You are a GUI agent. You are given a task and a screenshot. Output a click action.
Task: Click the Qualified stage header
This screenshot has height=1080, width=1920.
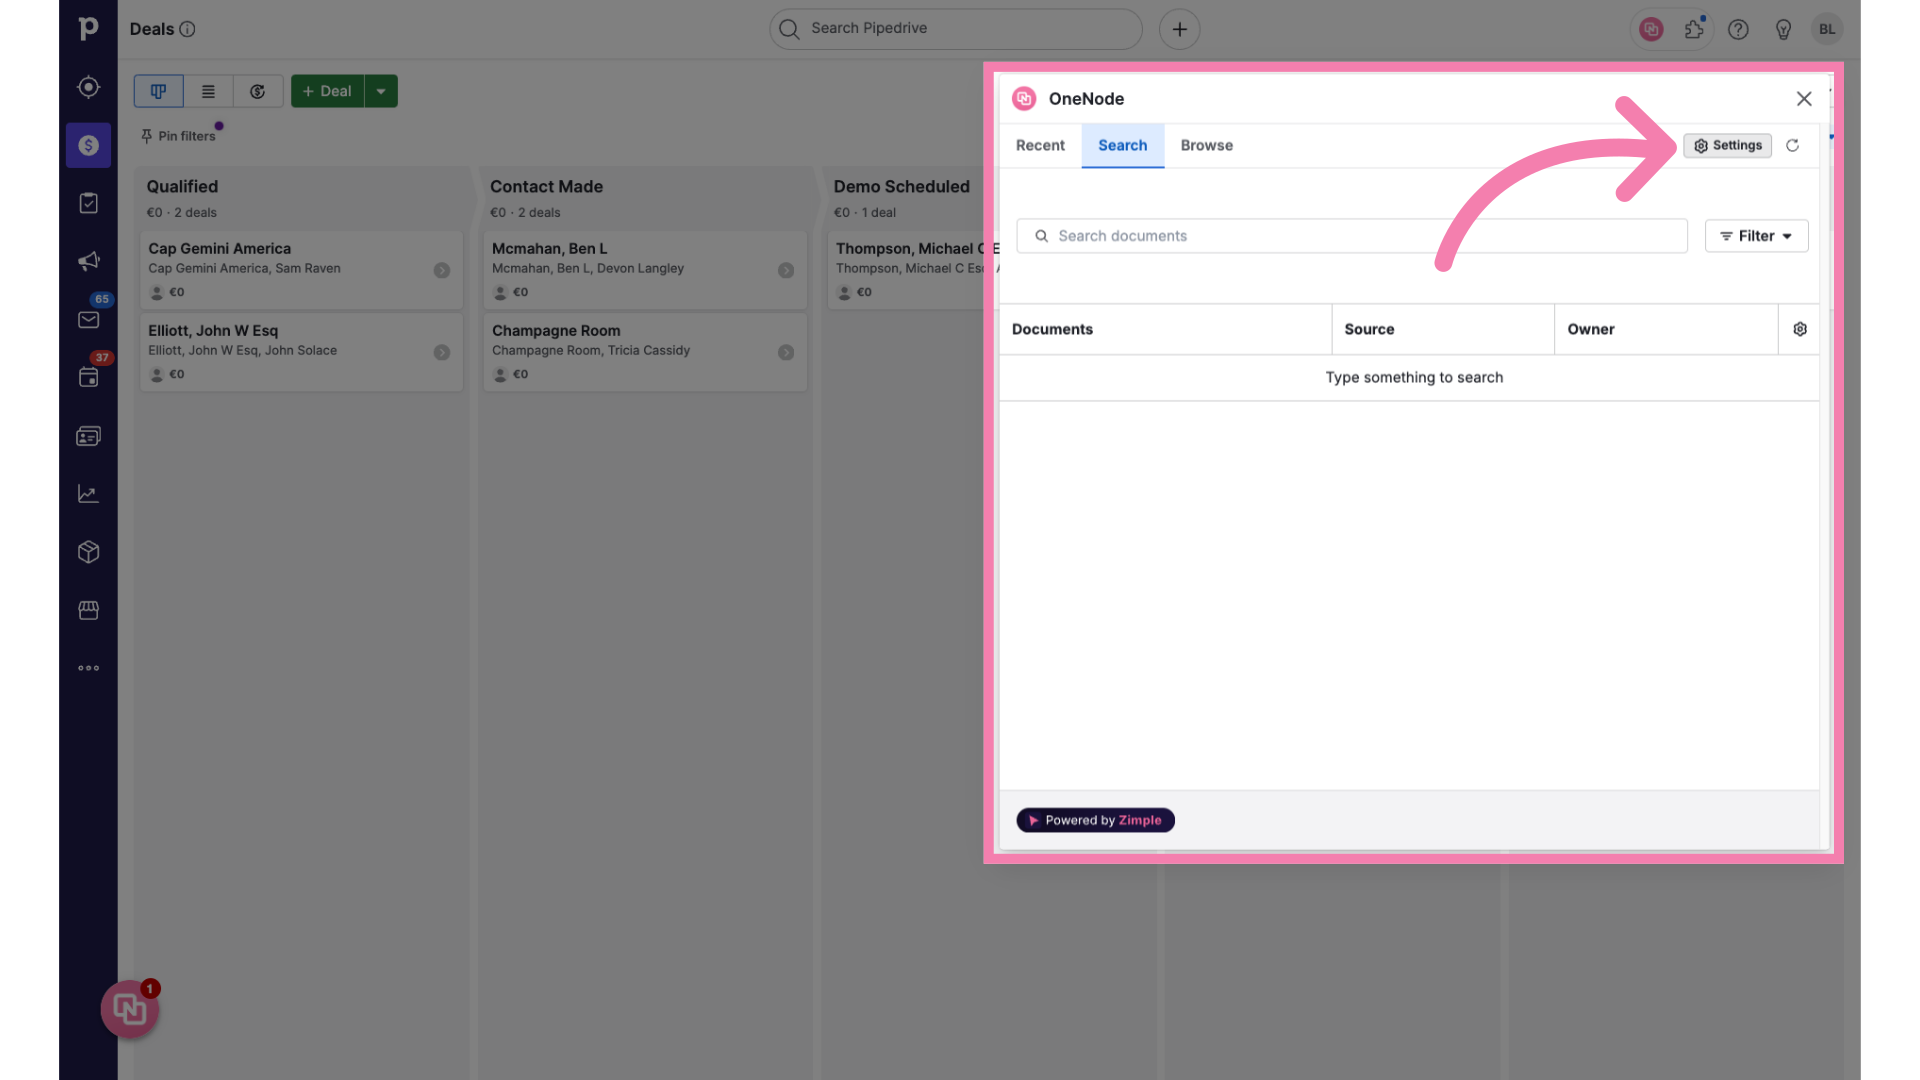point(182,187)
